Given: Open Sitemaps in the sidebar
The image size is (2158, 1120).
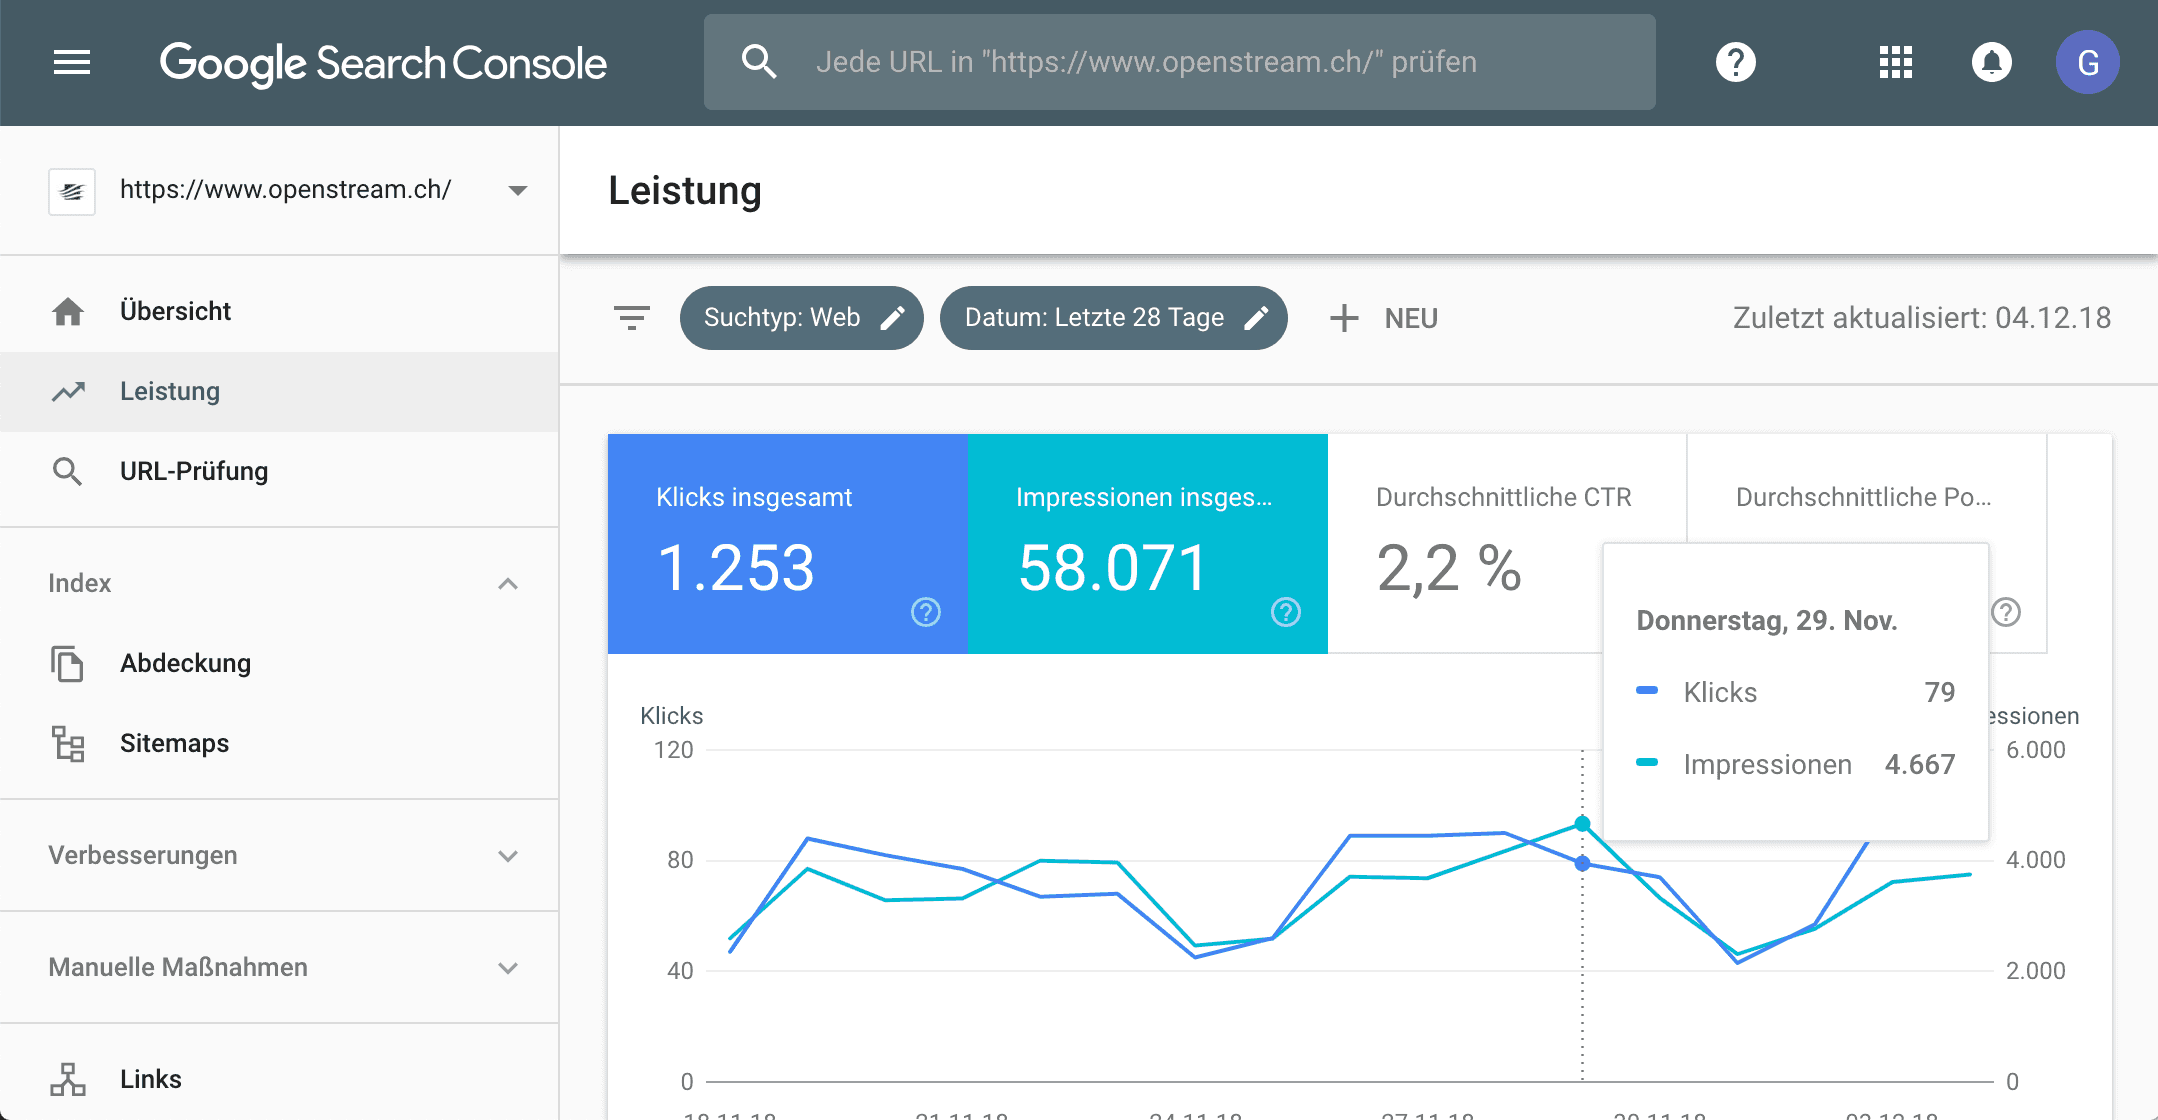Looking at the screenshot, I should [x=174, y=743].
